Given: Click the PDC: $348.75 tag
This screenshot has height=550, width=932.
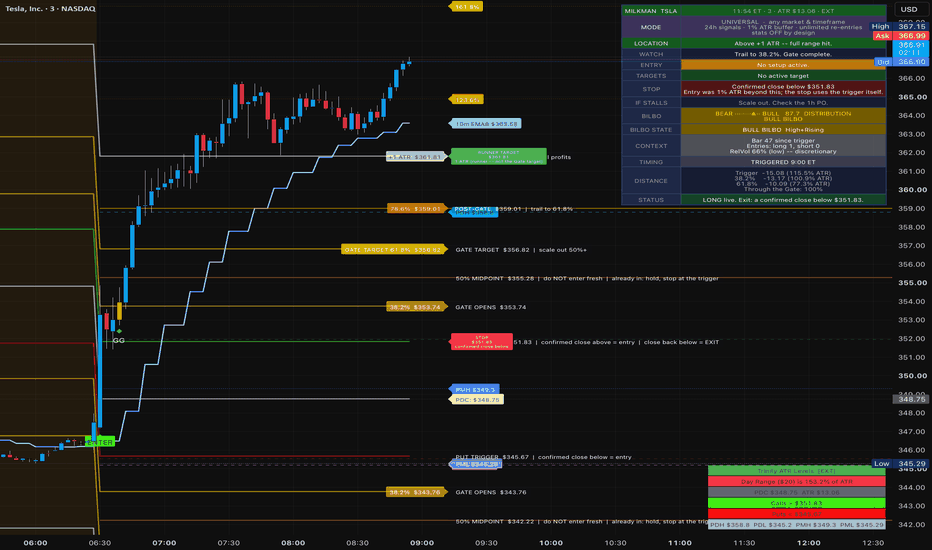Looking at the screenshot, I should 476,400.
